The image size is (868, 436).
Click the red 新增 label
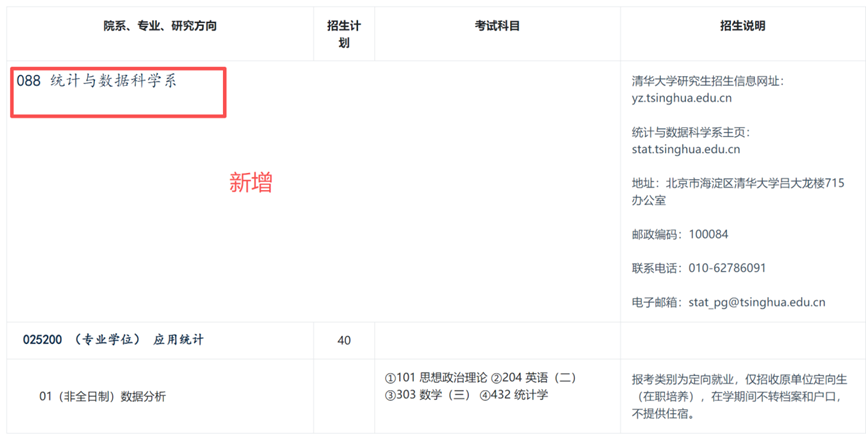tap(251, 183)
